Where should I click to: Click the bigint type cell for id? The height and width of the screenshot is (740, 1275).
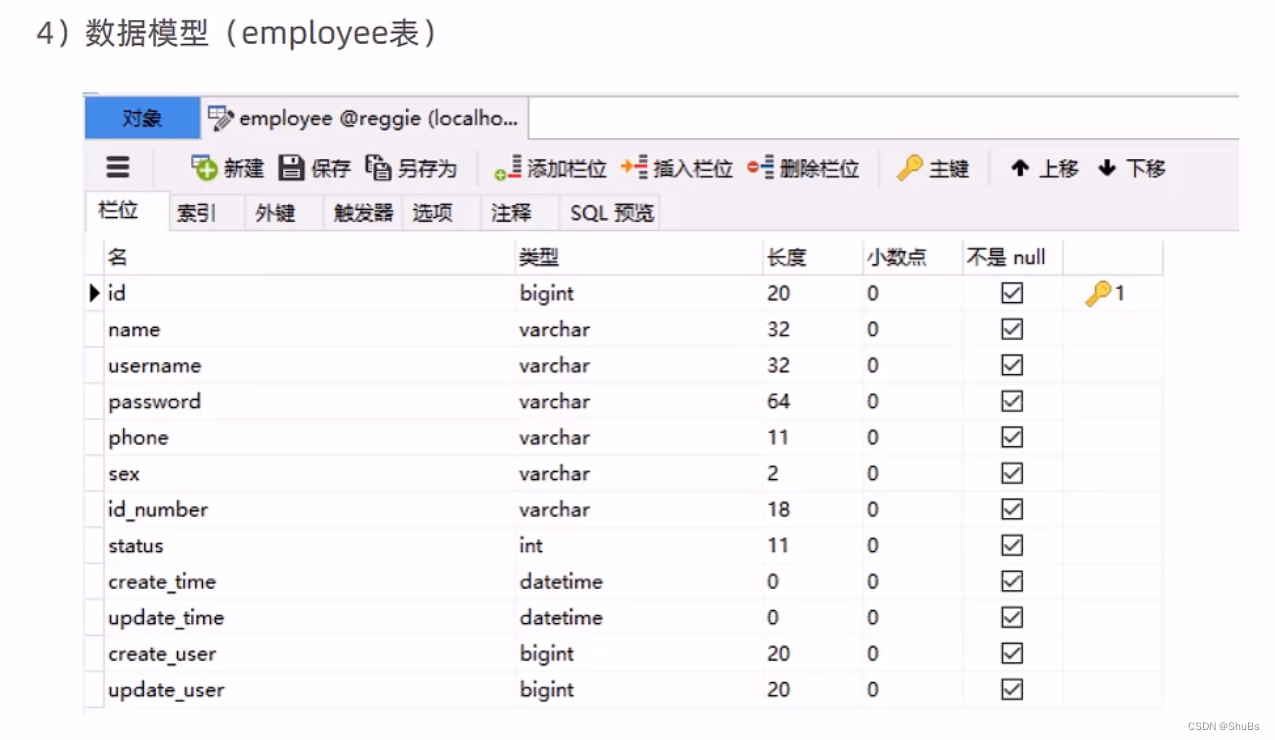click(639, 293)
